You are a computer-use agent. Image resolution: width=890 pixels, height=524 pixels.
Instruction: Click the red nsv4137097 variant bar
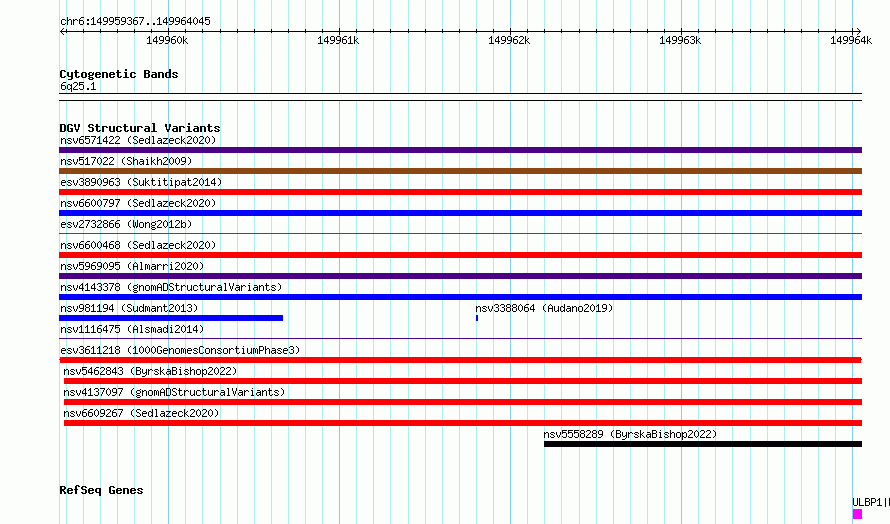[463, 402]
